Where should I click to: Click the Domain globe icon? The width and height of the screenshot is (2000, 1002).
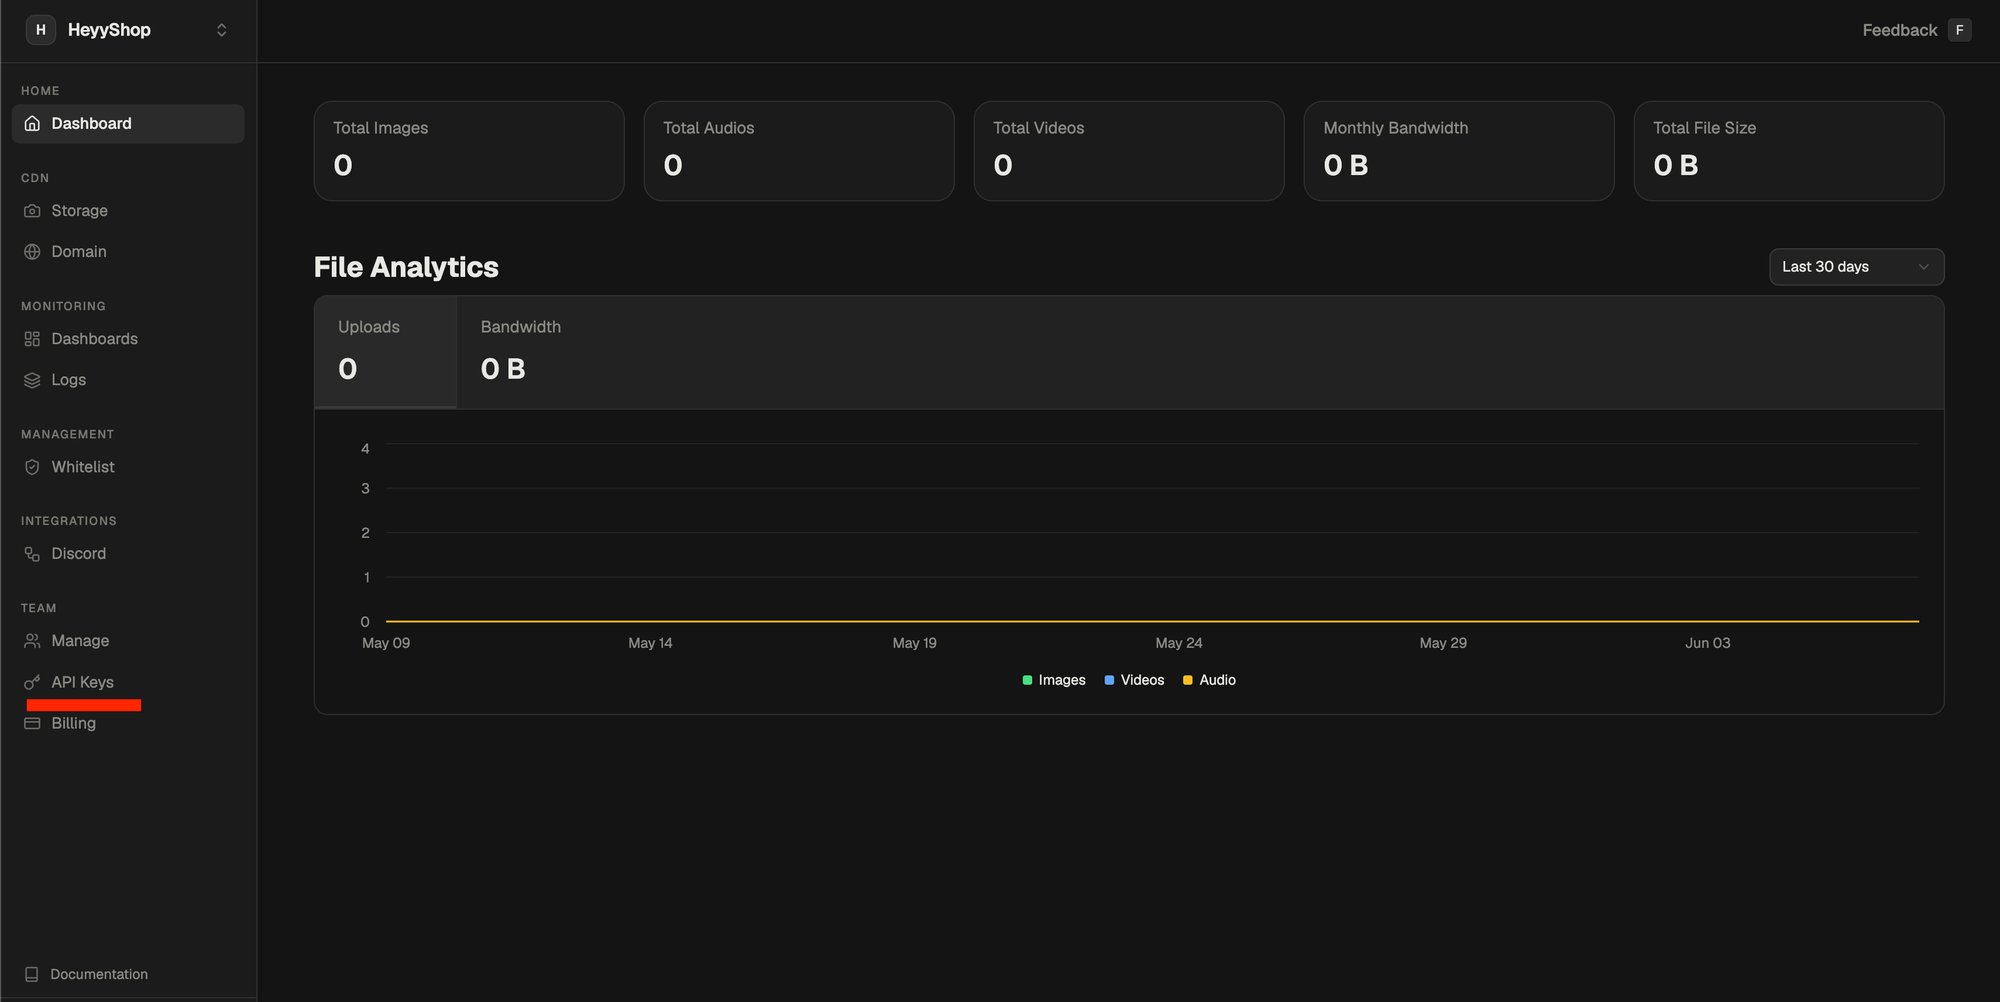tap(32, 252)
